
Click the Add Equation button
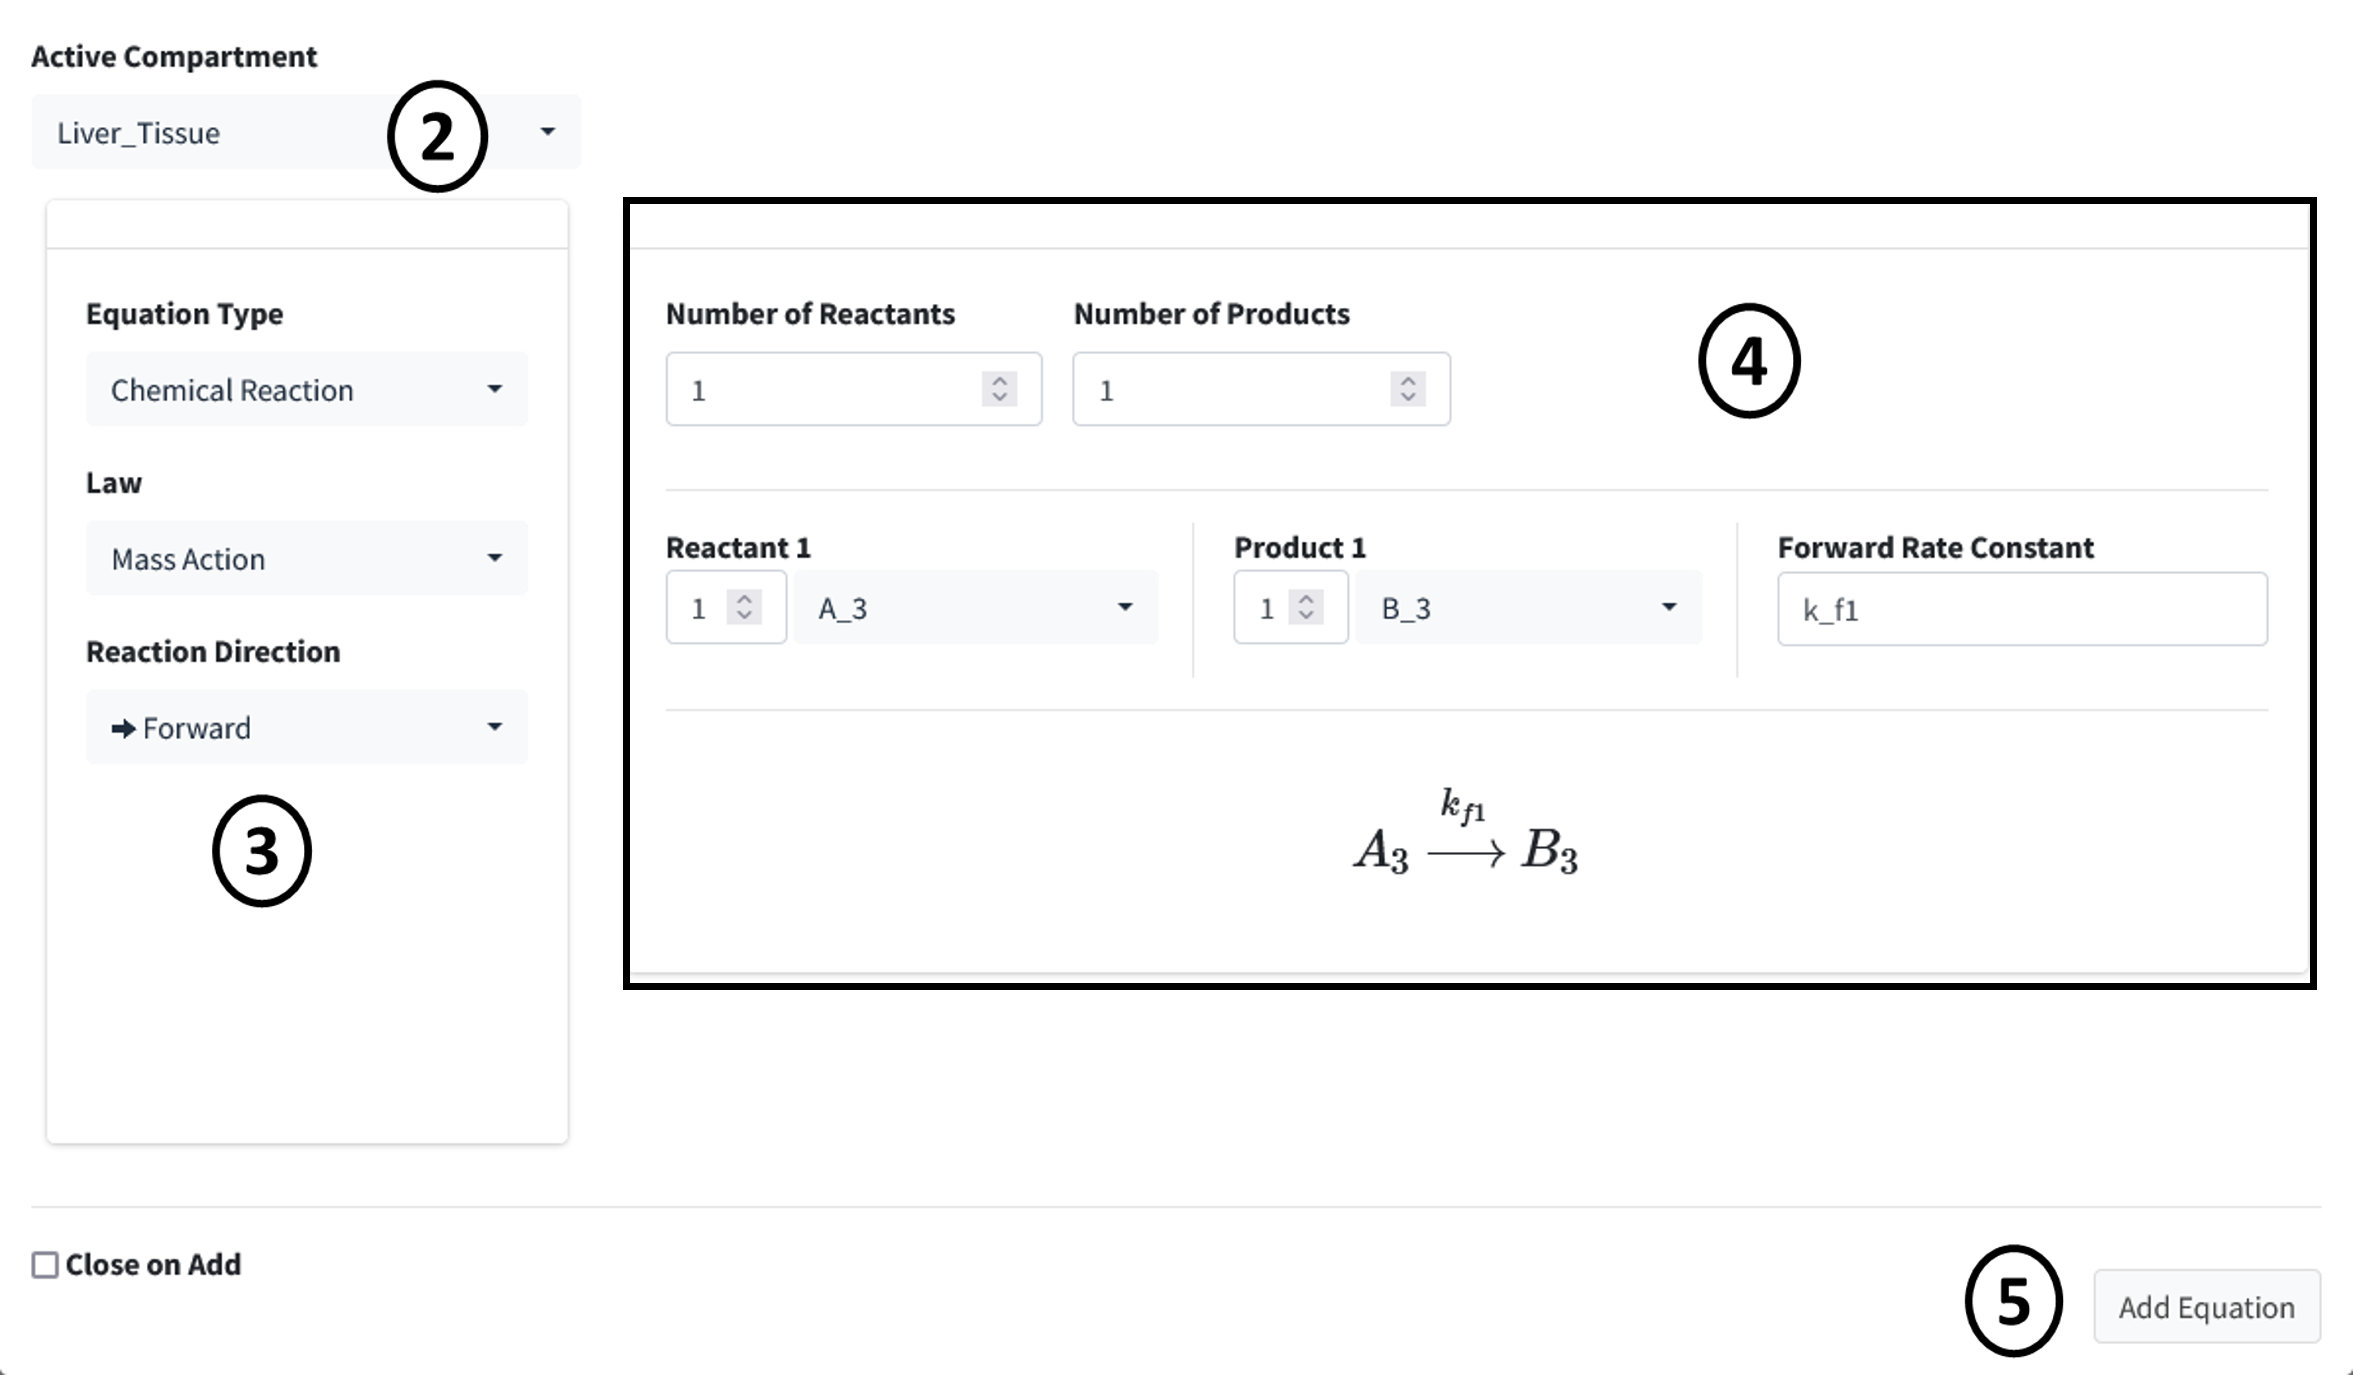(2207, 1307)
